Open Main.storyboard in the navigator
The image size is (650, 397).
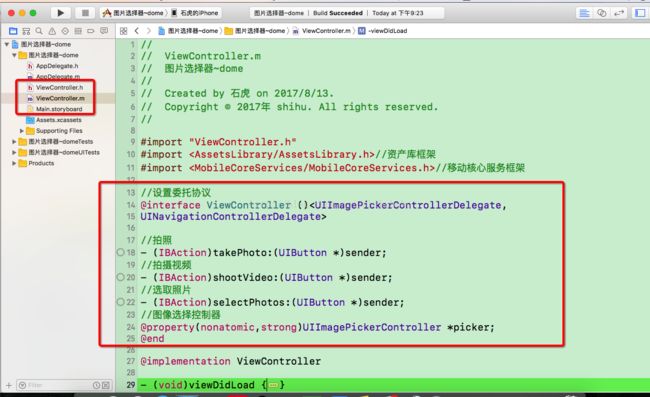[59, 109]
